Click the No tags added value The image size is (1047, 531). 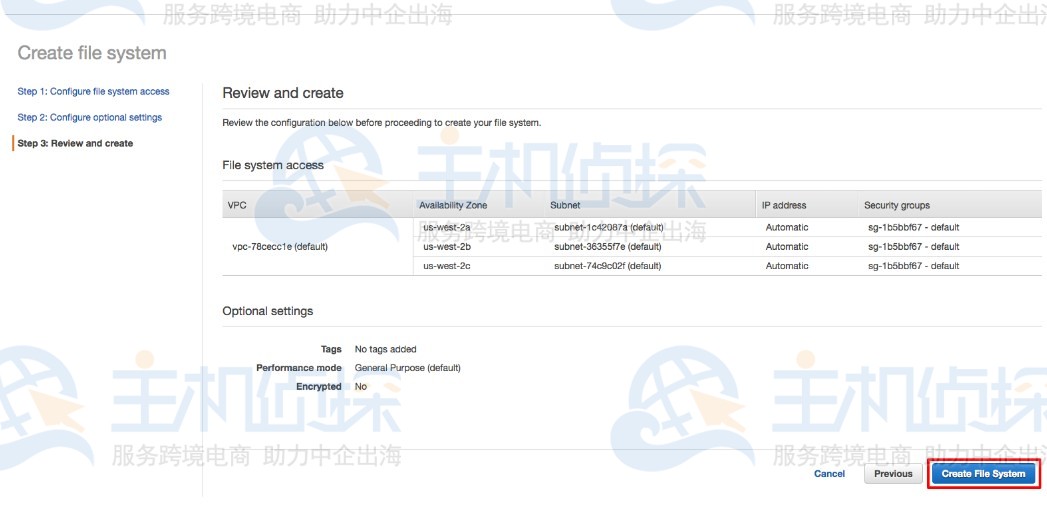coord(385,349)
